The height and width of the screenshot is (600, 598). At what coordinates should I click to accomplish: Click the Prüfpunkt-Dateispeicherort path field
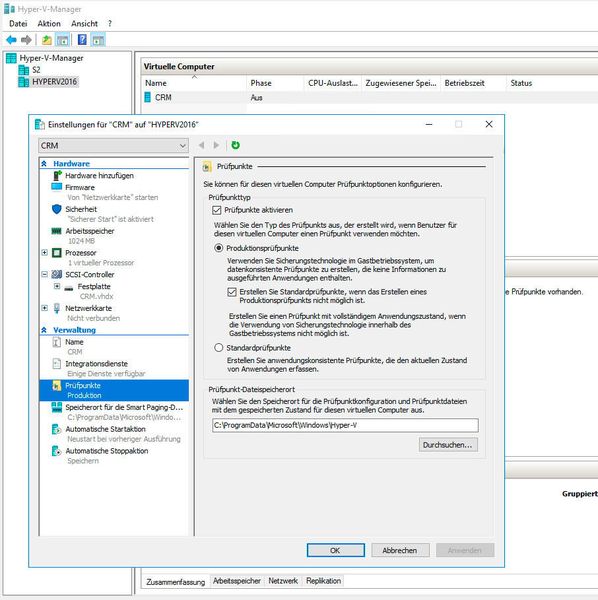(x=345, y=426)
